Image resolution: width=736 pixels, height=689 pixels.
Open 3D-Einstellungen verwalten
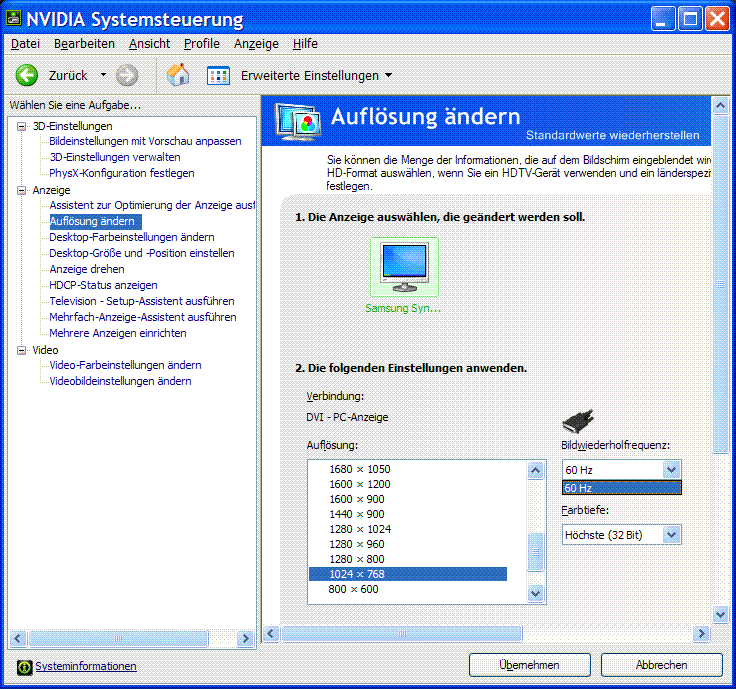(115, 157)
